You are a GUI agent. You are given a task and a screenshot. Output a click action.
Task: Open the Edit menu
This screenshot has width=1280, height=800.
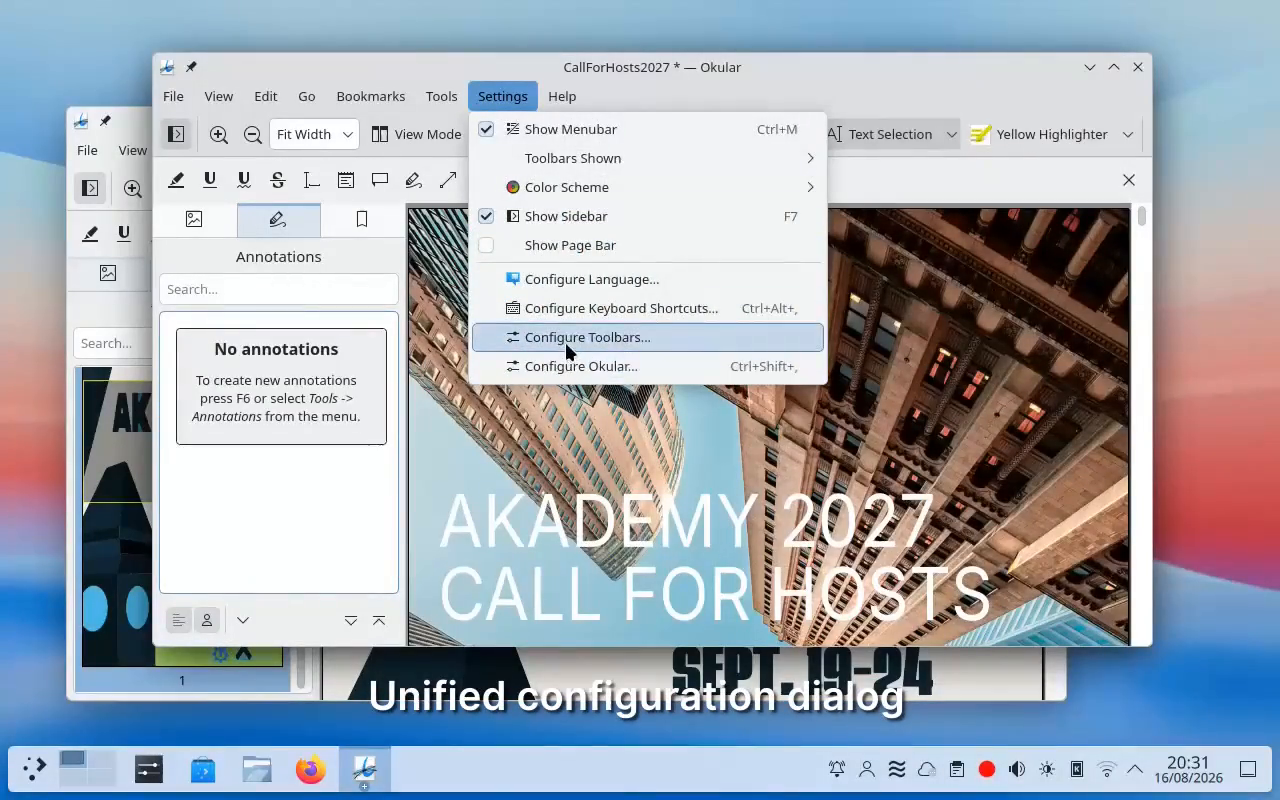tap(265, 96)
